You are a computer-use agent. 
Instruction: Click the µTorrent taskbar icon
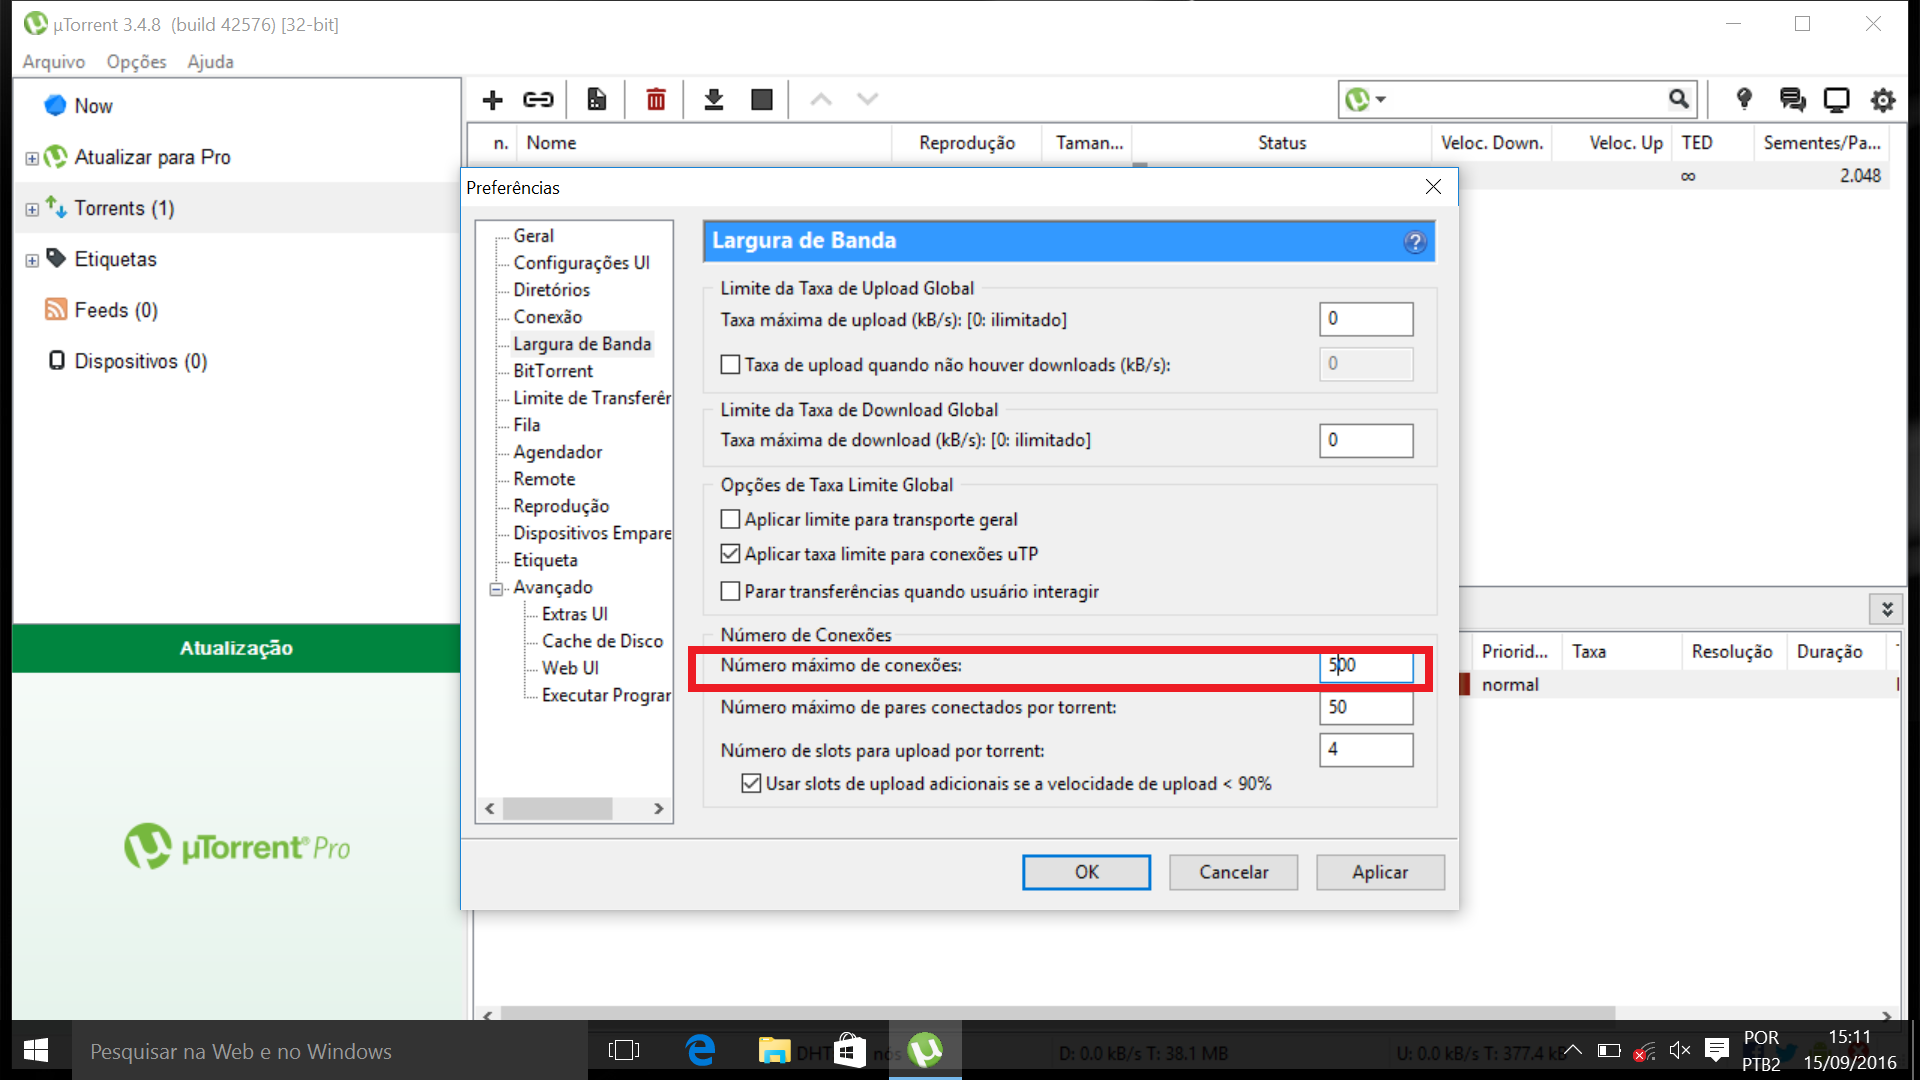pos(925,1050)
